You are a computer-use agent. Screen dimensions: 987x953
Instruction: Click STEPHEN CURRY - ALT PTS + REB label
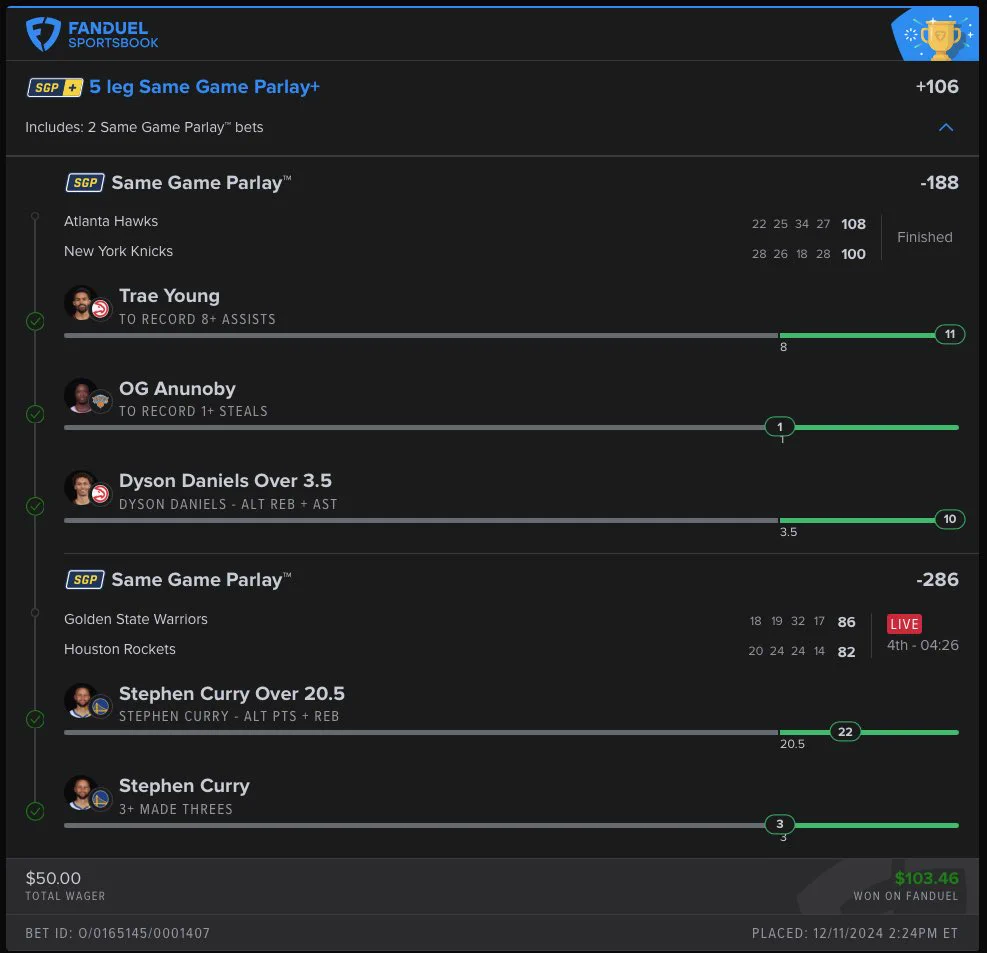(x=229, y=717)
